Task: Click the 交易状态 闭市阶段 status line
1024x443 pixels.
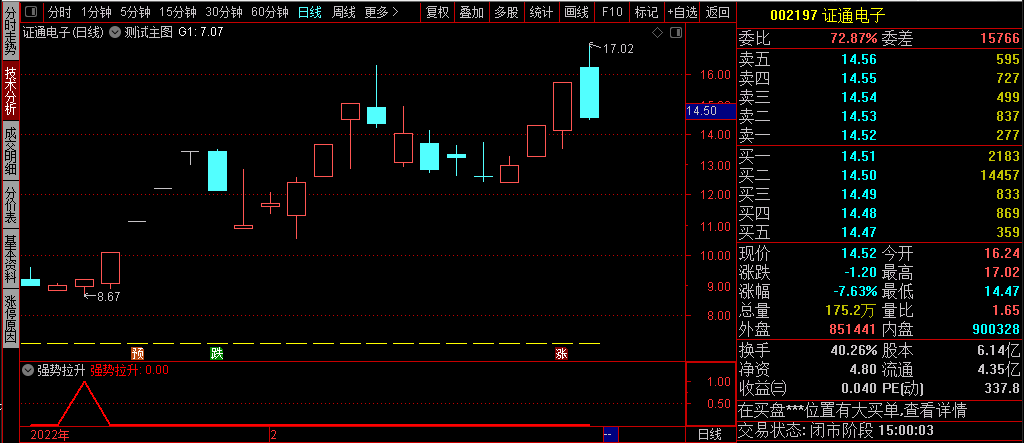Action: coord(835,431)
